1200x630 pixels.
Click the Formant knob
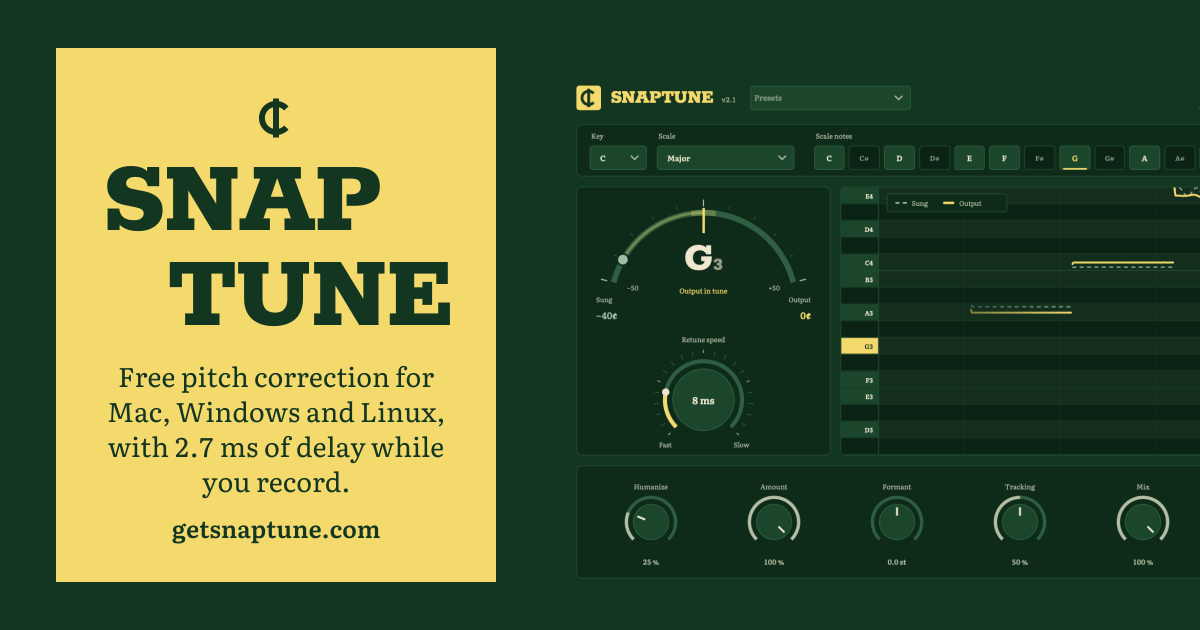[897, 522]
